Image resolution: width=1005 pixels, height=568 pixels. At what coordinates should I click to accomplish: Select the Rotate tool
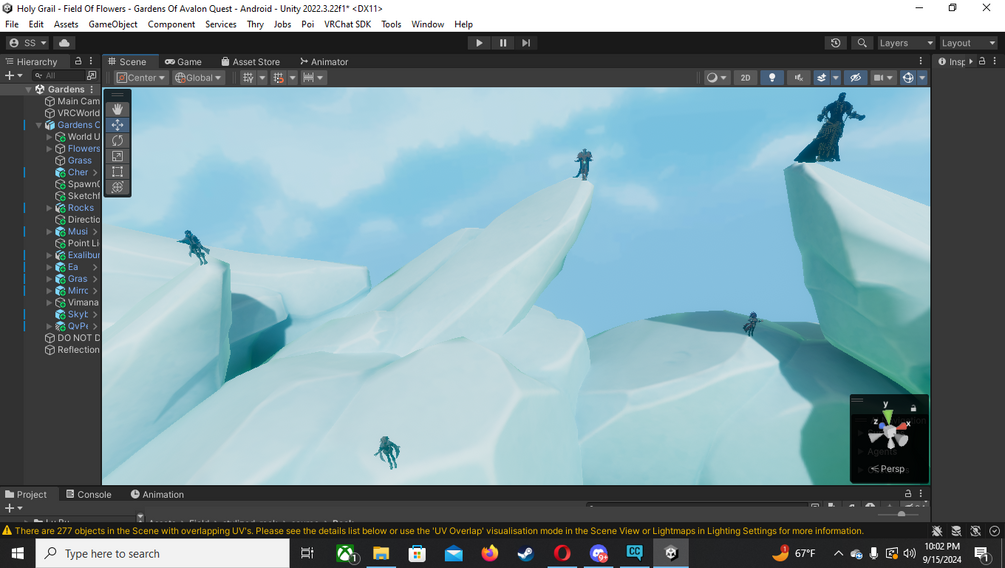point(117,140)
